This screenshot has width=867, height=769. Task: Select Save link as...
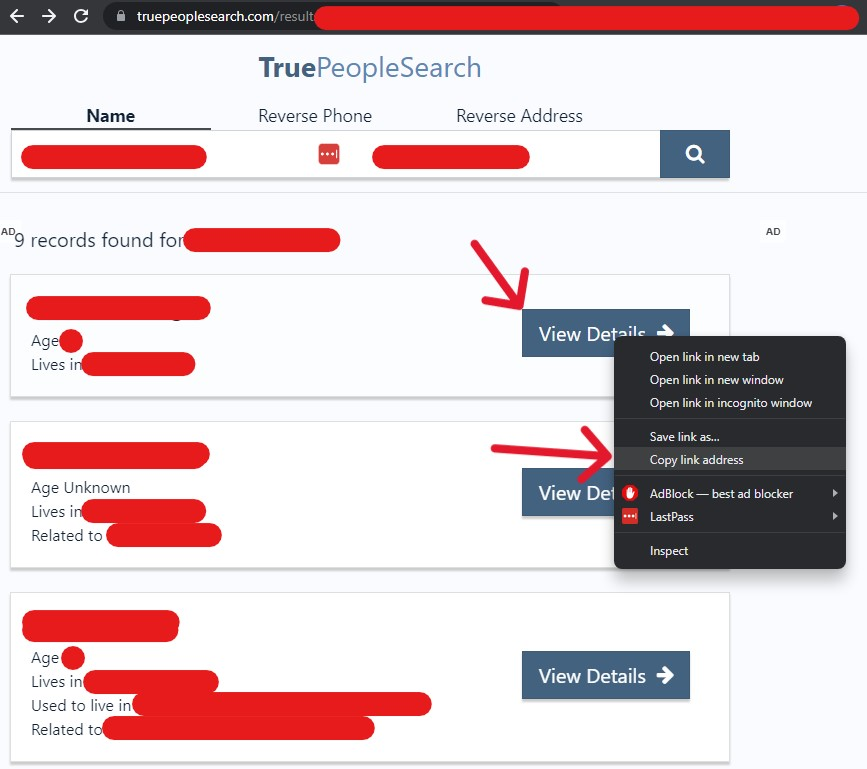click(730, 437)
